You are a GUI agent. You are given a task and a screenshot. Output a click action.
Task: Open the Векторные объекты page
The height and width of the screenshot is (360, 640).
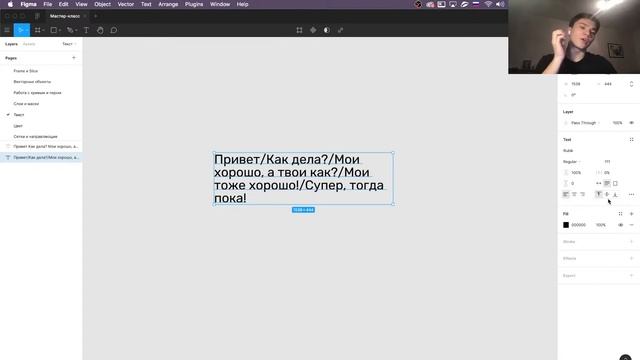pyautogui.click(x=32, y=82)
